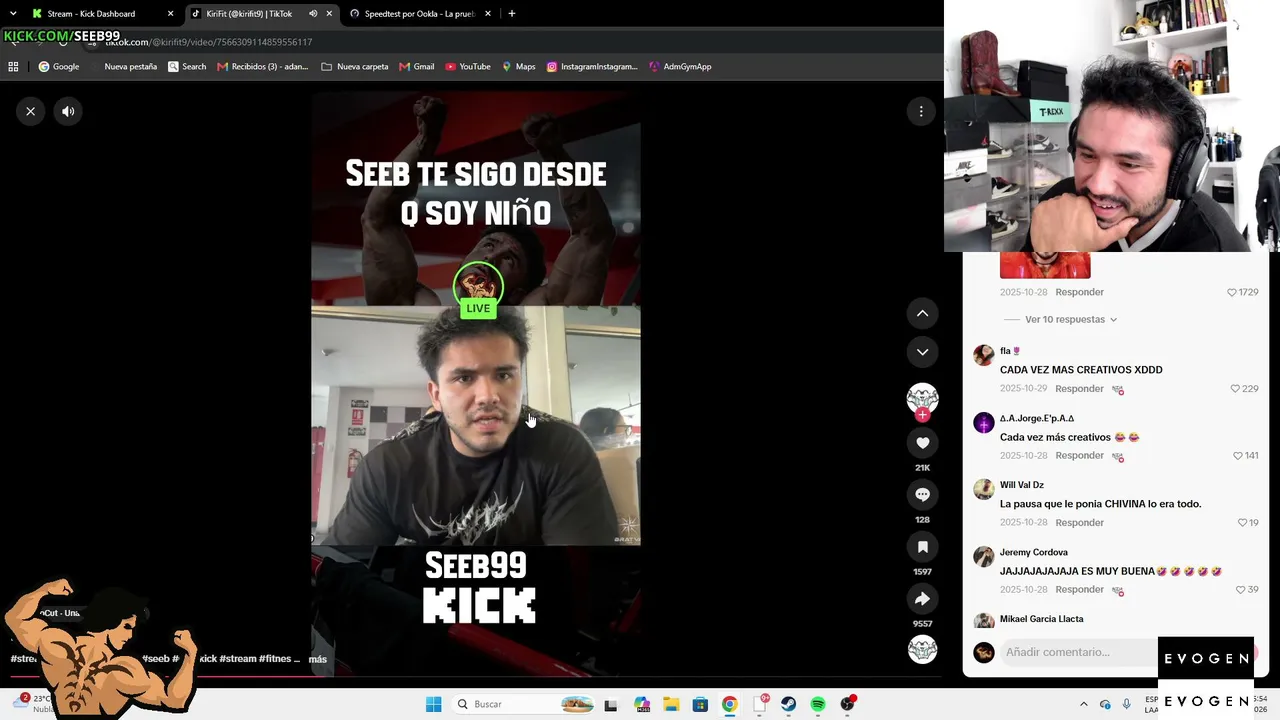
Task: Expand the video caption with 'más'
Action: pos(318,659)
